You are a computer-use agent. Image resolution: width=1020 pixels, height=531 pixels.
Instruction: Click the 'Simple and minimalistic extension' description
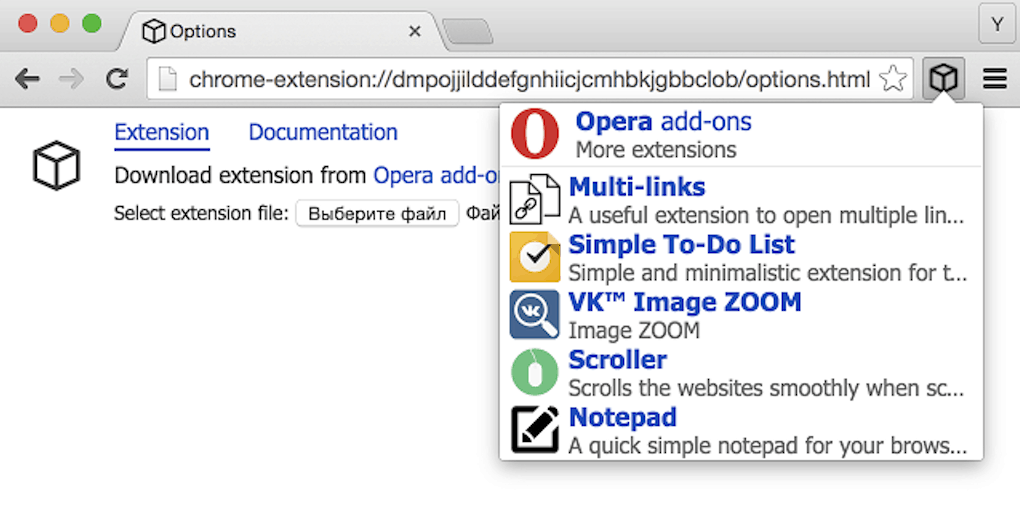[x=768, y=273]
